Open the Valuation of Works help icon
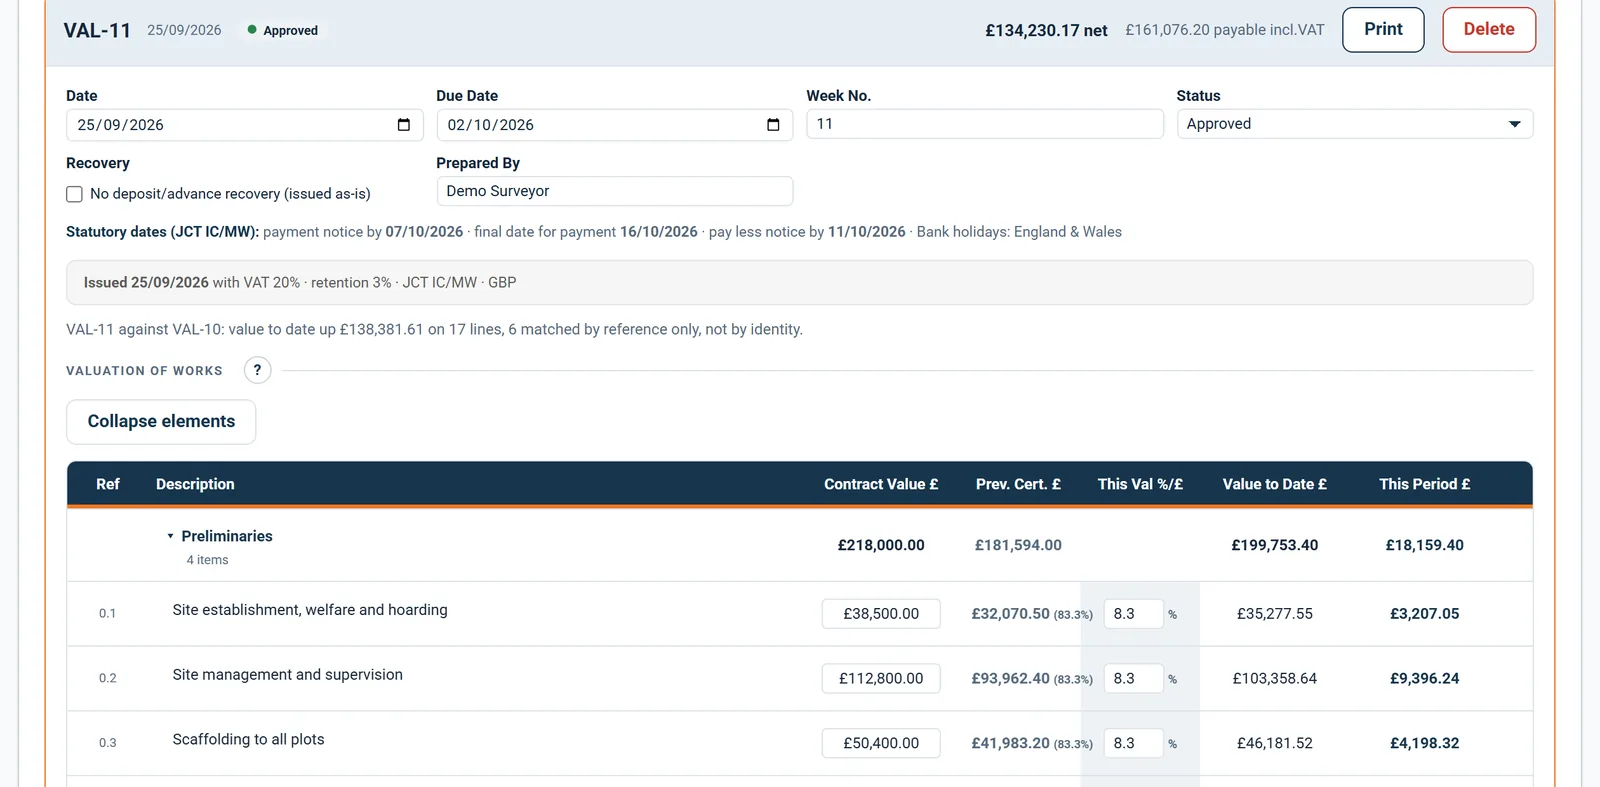Viewport: 1600px width, 787px height. click(257, 370)
